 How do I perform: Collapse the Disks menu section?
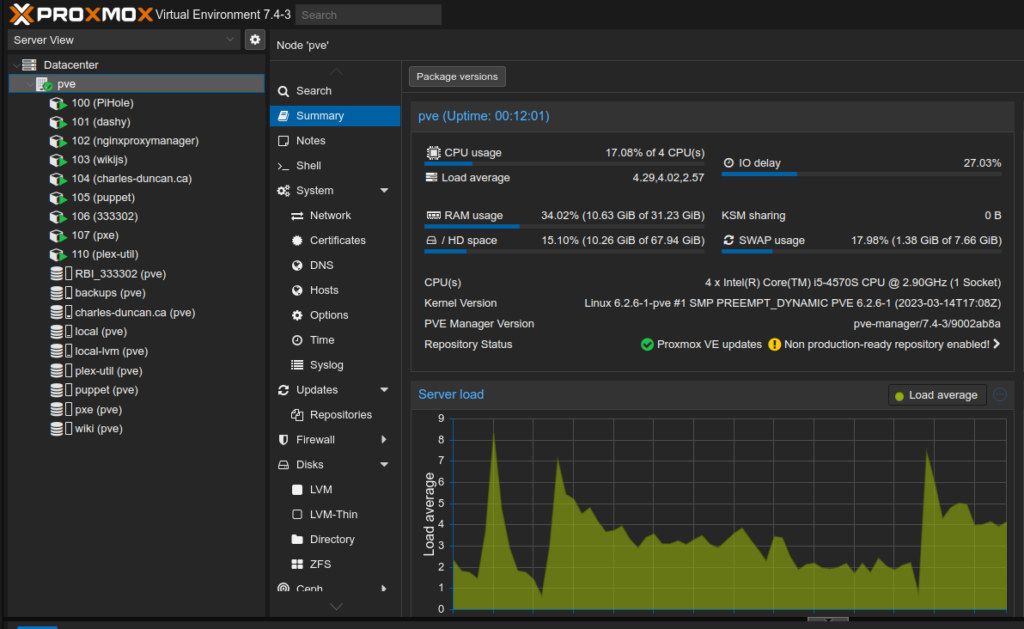384,465
